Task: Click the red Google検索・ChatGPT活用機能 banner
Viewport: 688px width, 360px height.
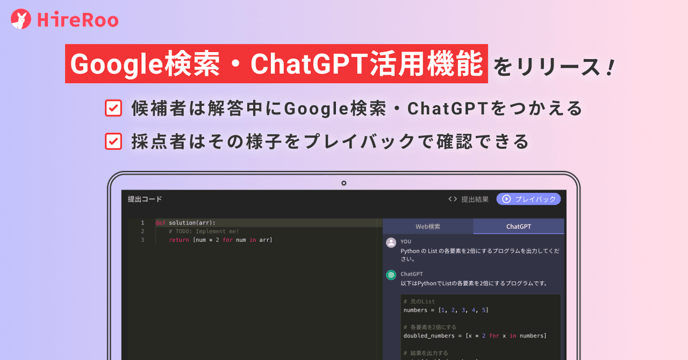Action: (x=276, y=64)
